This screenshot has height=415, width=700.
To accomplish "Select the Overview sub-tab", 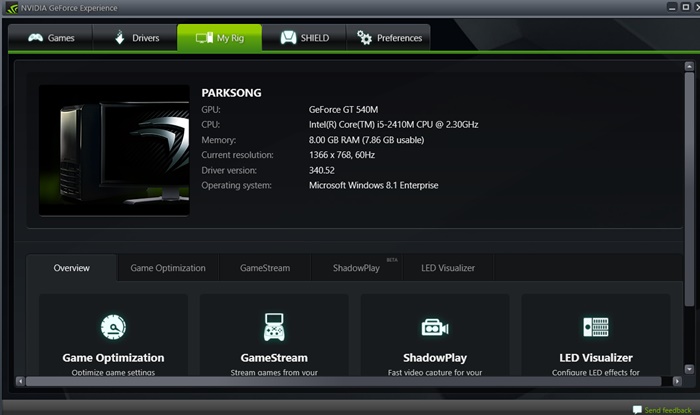I will [x=71, y=268].
